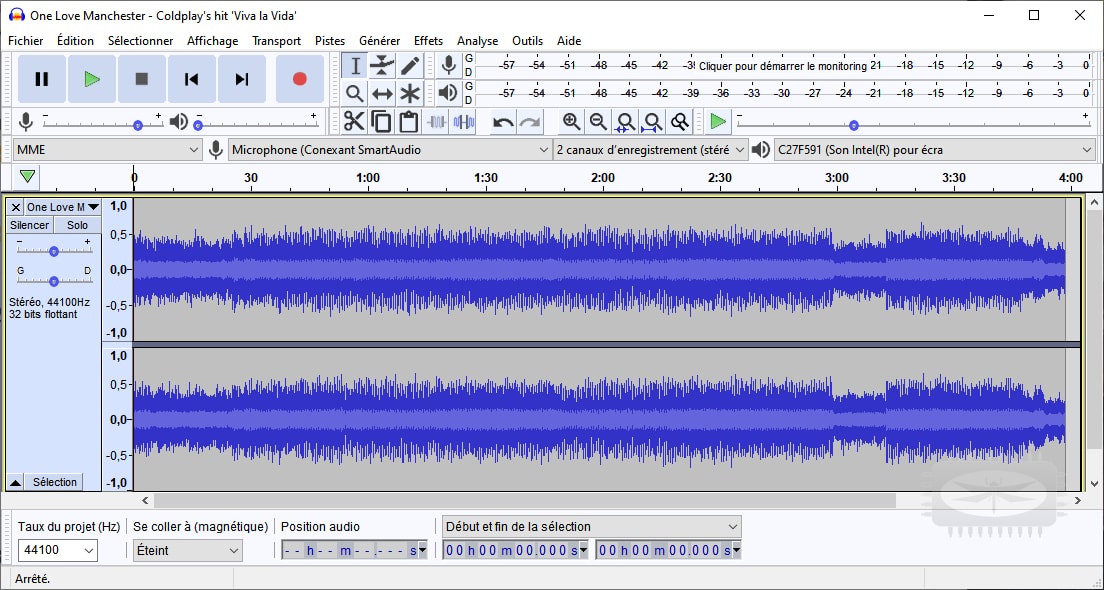This screenshot has width=1104, height=590.
Task: Open the Transport menu
Action: 277,41
